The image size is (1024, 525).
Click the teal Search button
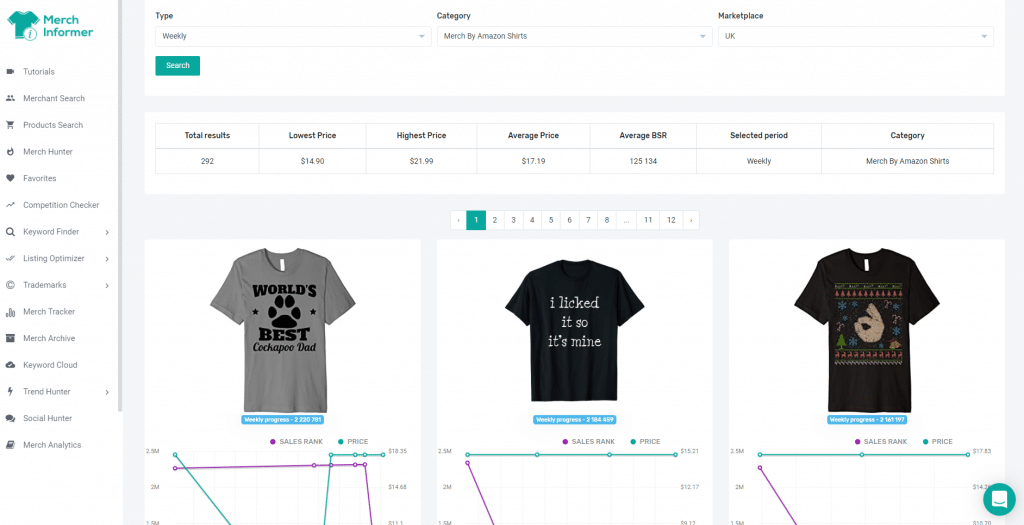tap(178, 65)
